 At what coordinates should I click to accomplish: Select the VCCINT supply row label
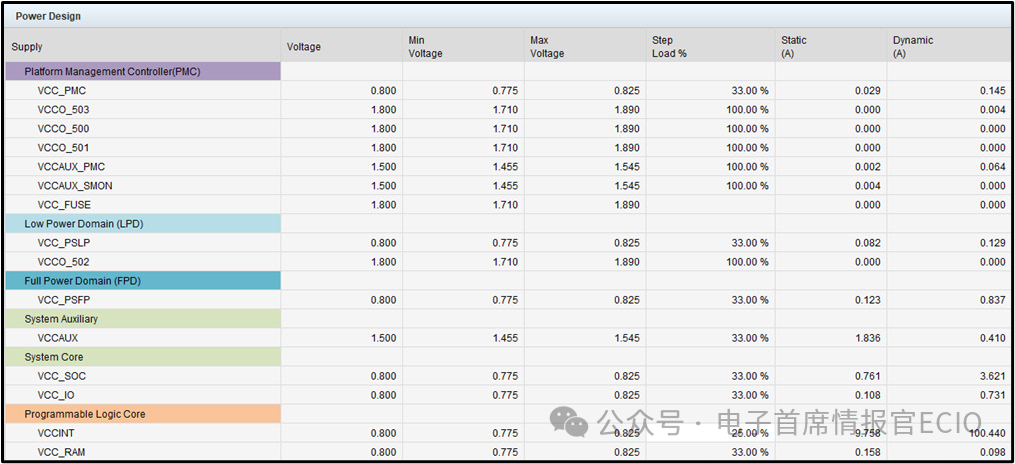[56, 433]
